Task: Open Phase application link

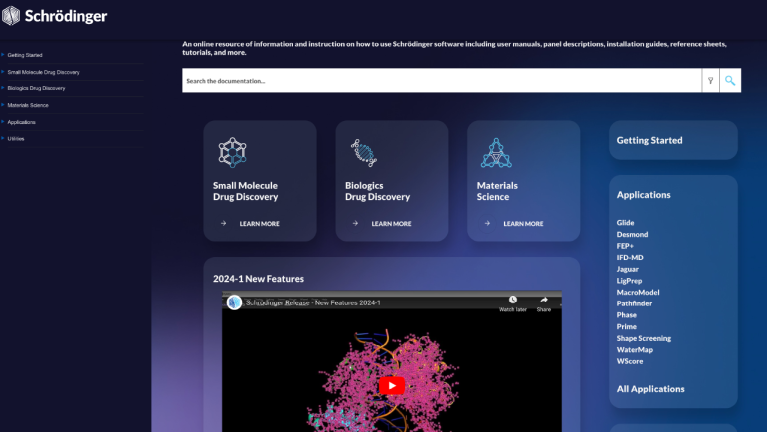Action: 626,315
